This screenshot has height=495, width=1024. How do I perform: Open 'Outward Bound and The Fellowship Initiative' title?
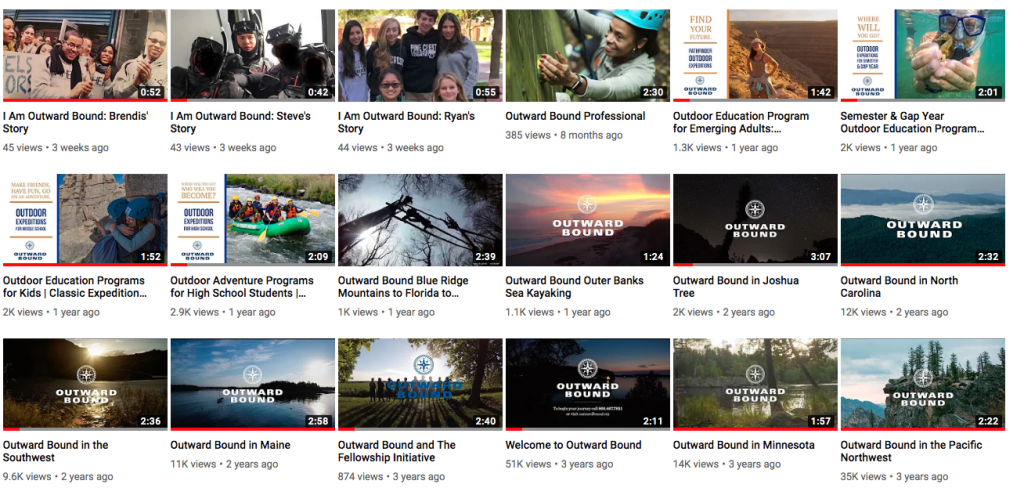[x=396, y=451]
